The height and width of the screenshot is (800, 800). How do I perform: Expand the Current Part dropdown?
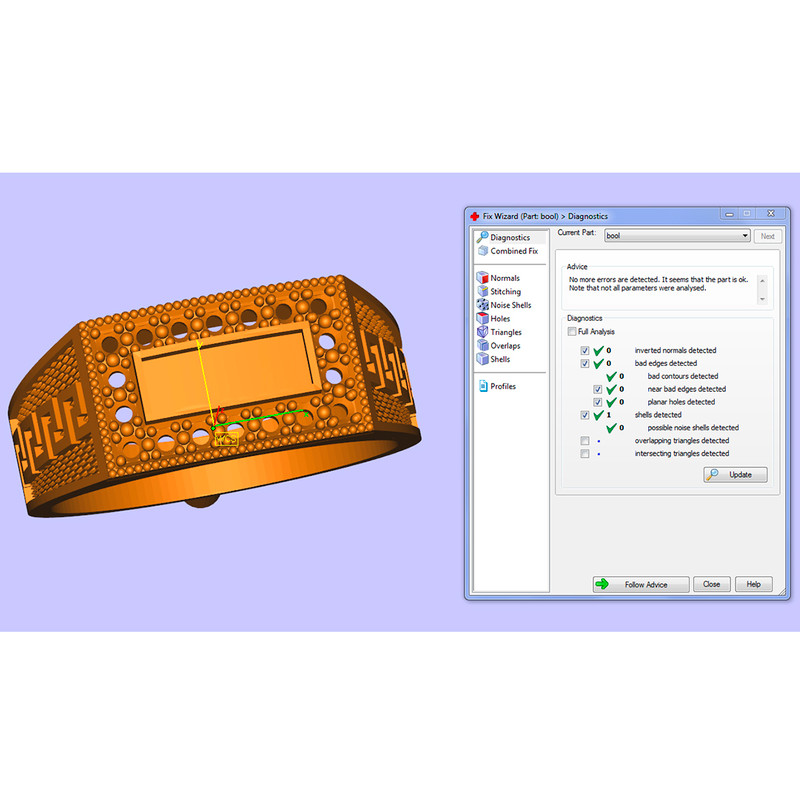click(x=744, y=236)
